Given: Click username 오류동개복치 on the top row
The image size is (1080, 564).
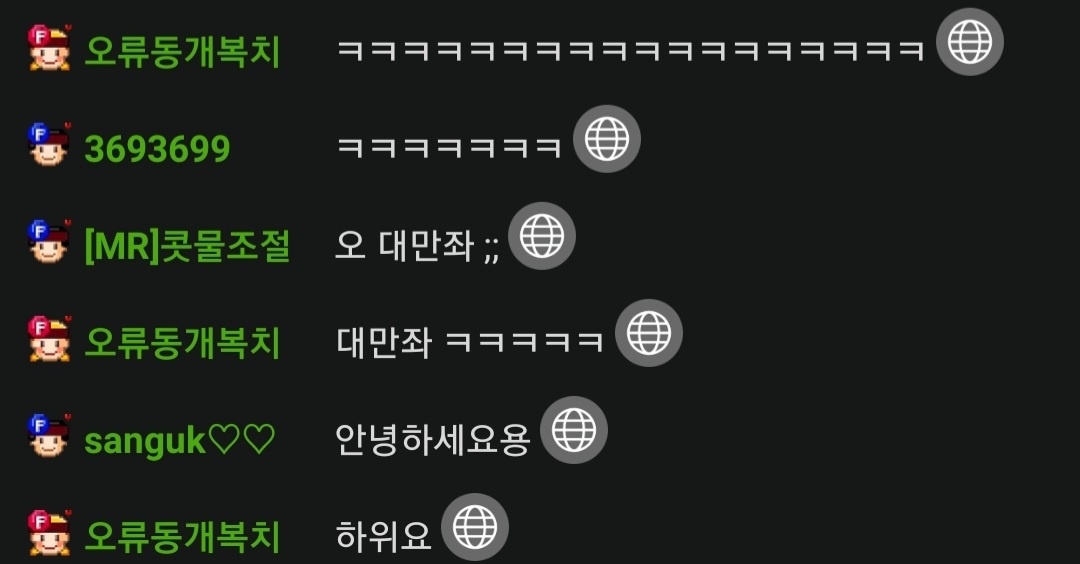Looking at the screenshot, I should (x=182, y=52).
